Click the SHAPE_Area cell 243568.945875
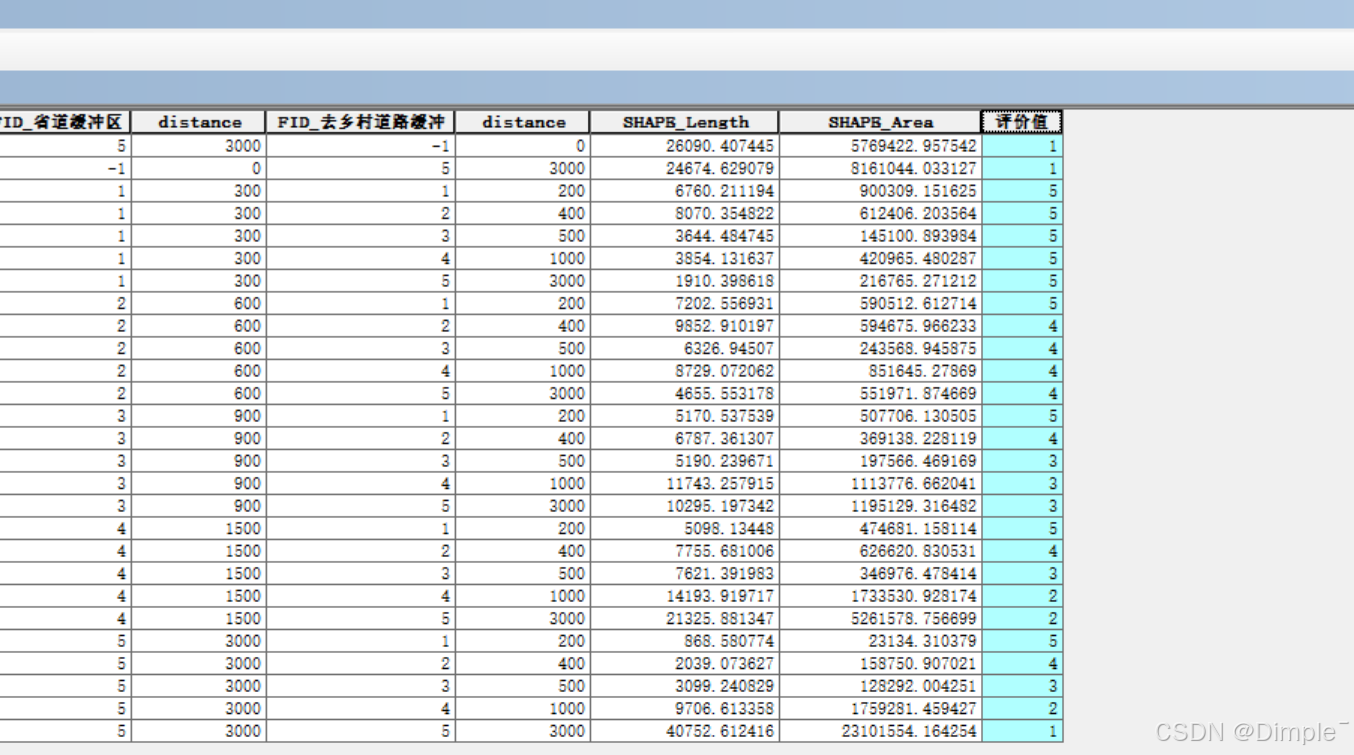 tap(880, 348)
